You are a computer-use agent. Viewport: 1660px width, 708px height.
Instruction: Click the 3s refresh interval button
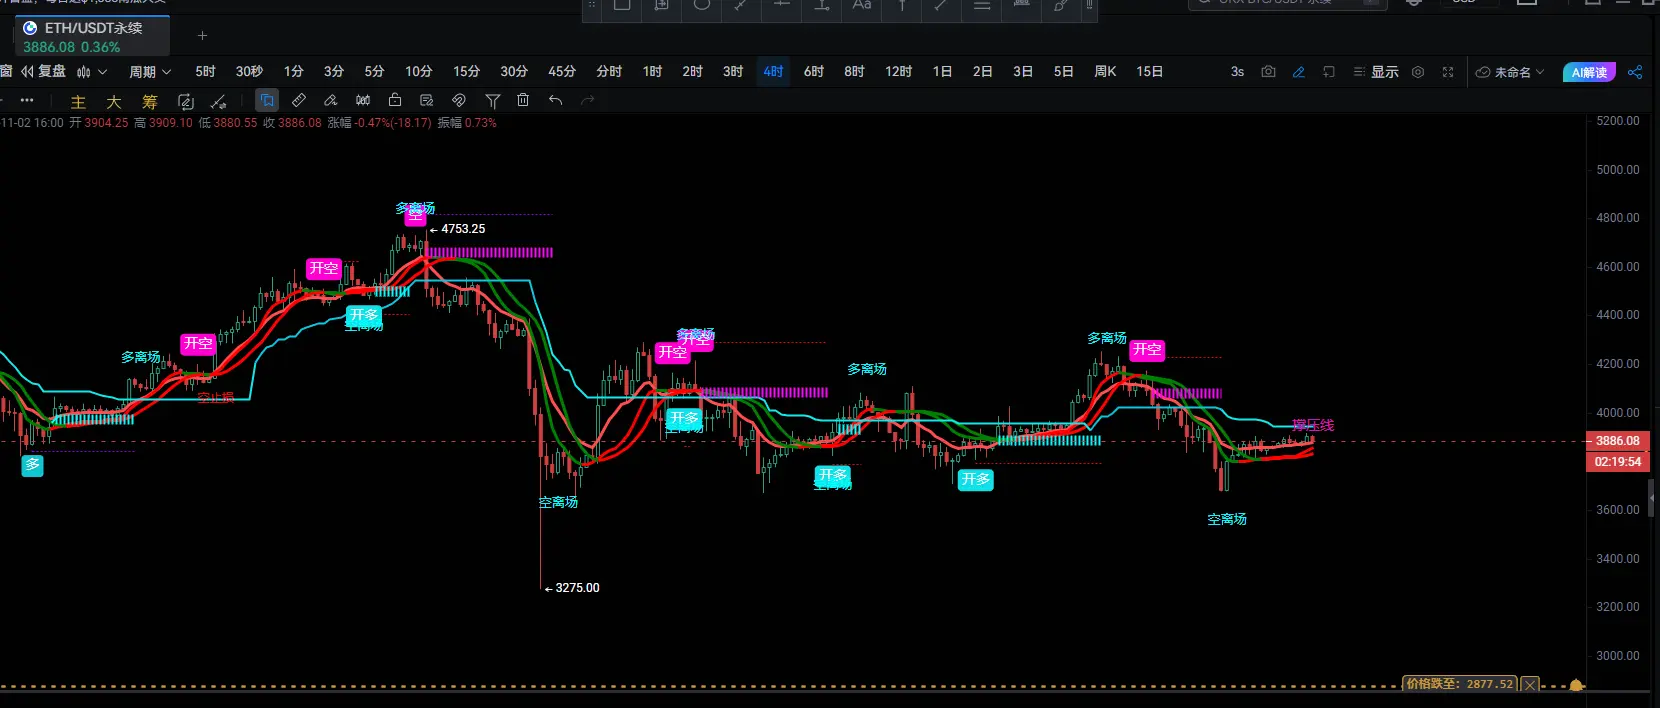coord(1237,72)
